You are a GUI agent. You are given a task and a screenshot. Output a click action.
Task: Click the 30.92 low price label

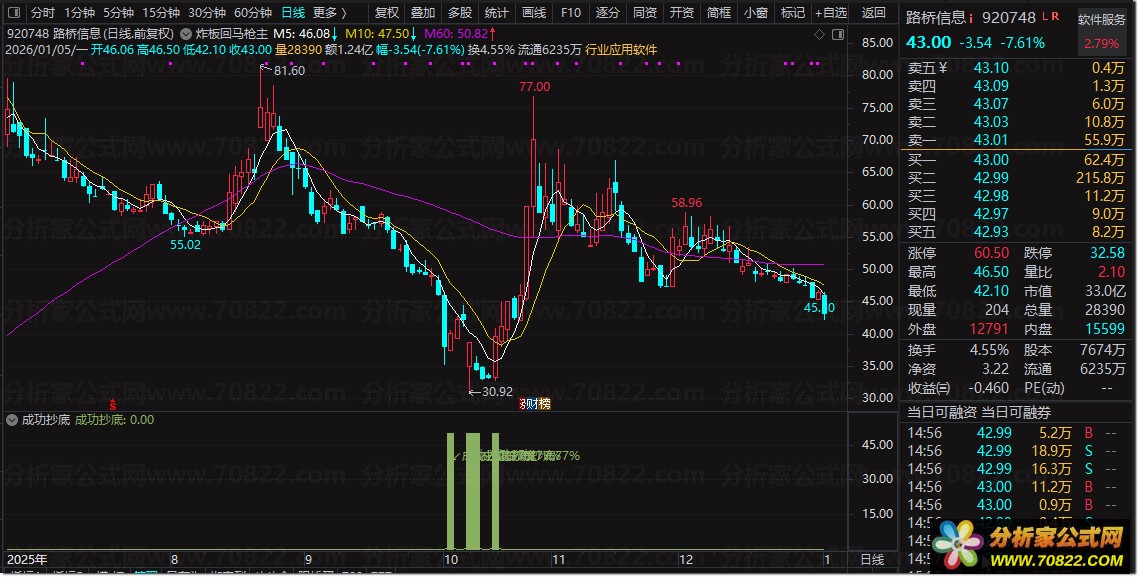[497, 392]
